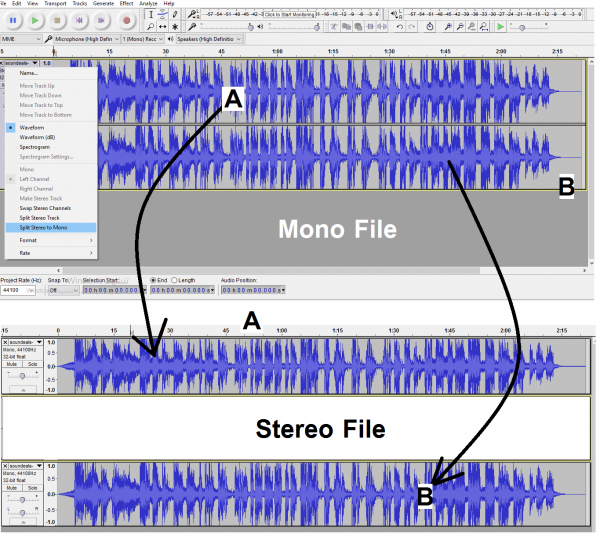Image resolution: width=600 pixels, height=538 pixels.
Task: Click the red Record button
Action: pyautogui.click(x=127, y=19)
